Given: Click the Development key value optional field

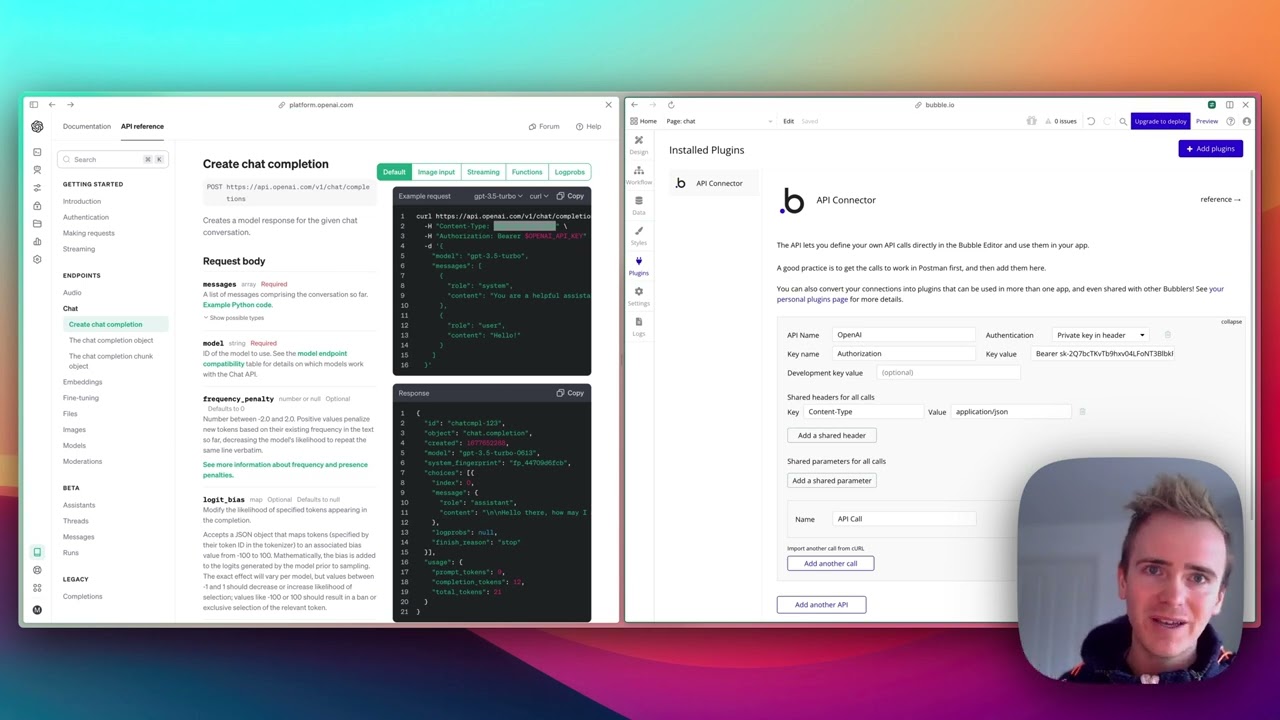Looking at the screenshot, I should 948,372.
